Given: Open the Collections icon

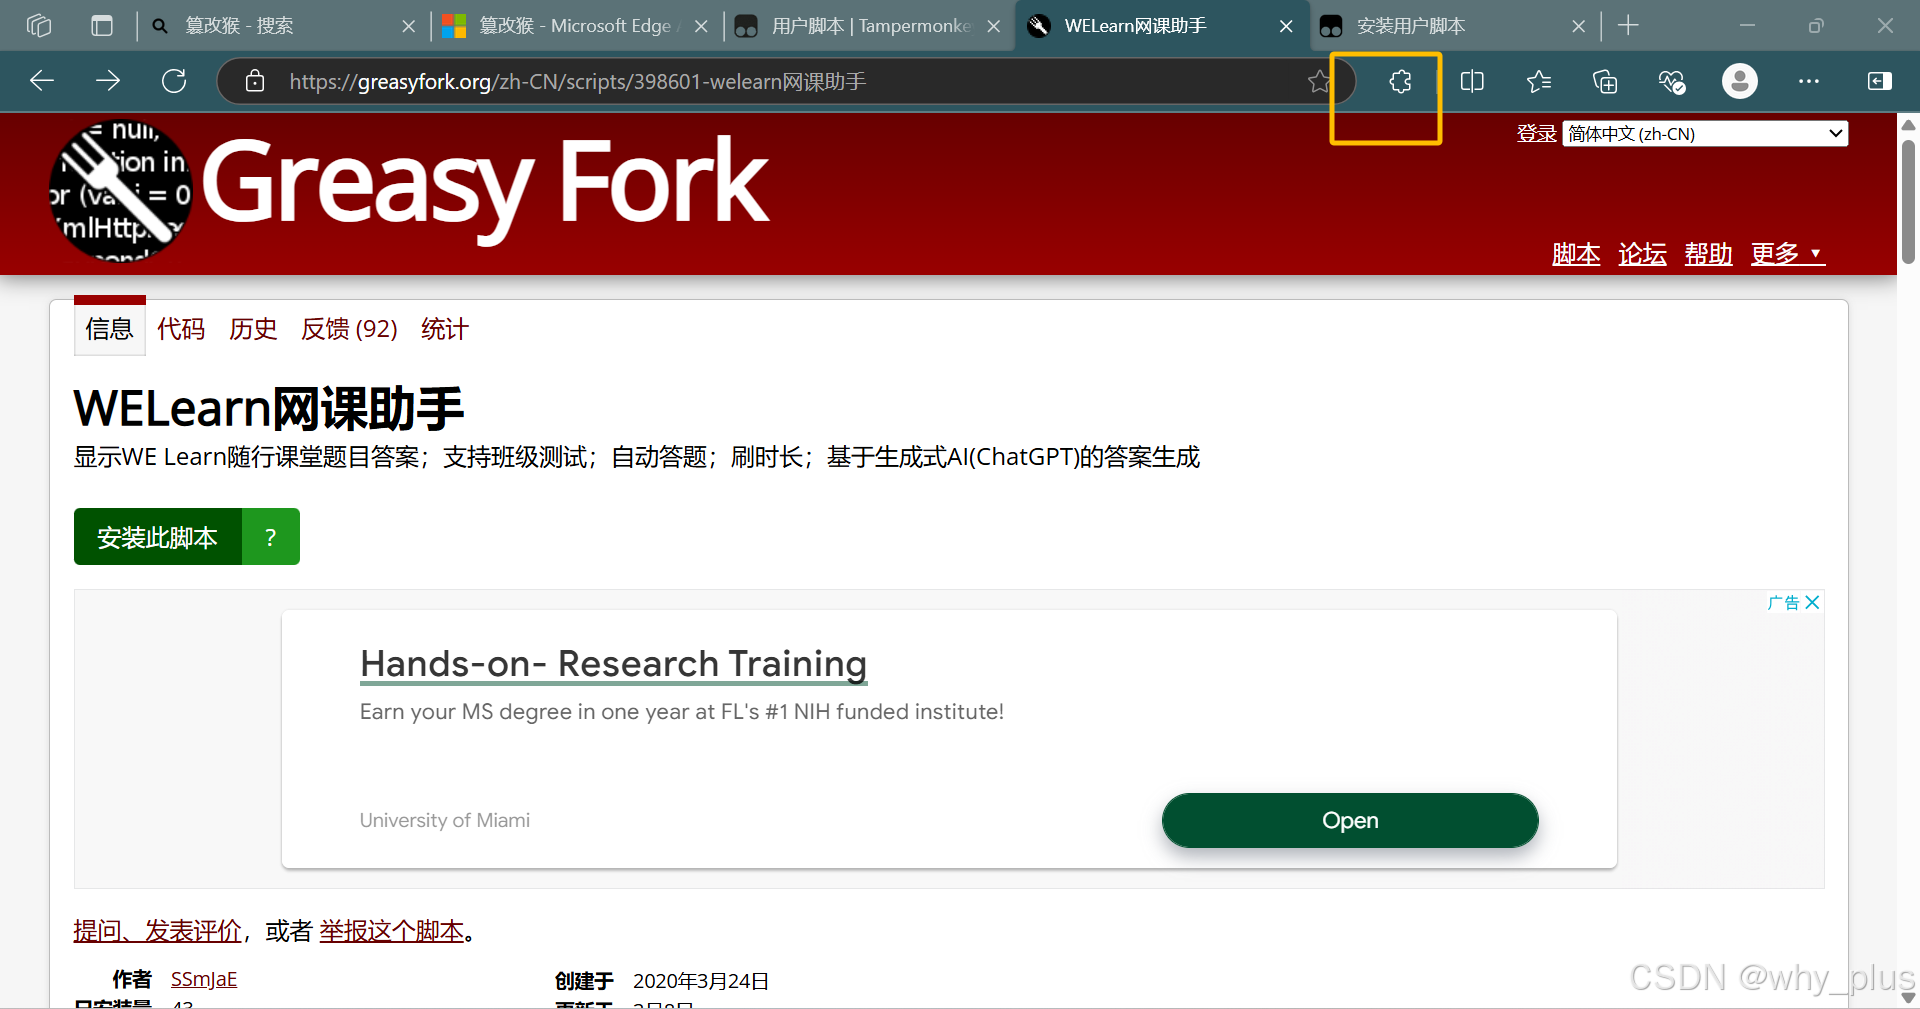Looking at the screenshot, I should pyautogui.click(x=1605, y=81).
